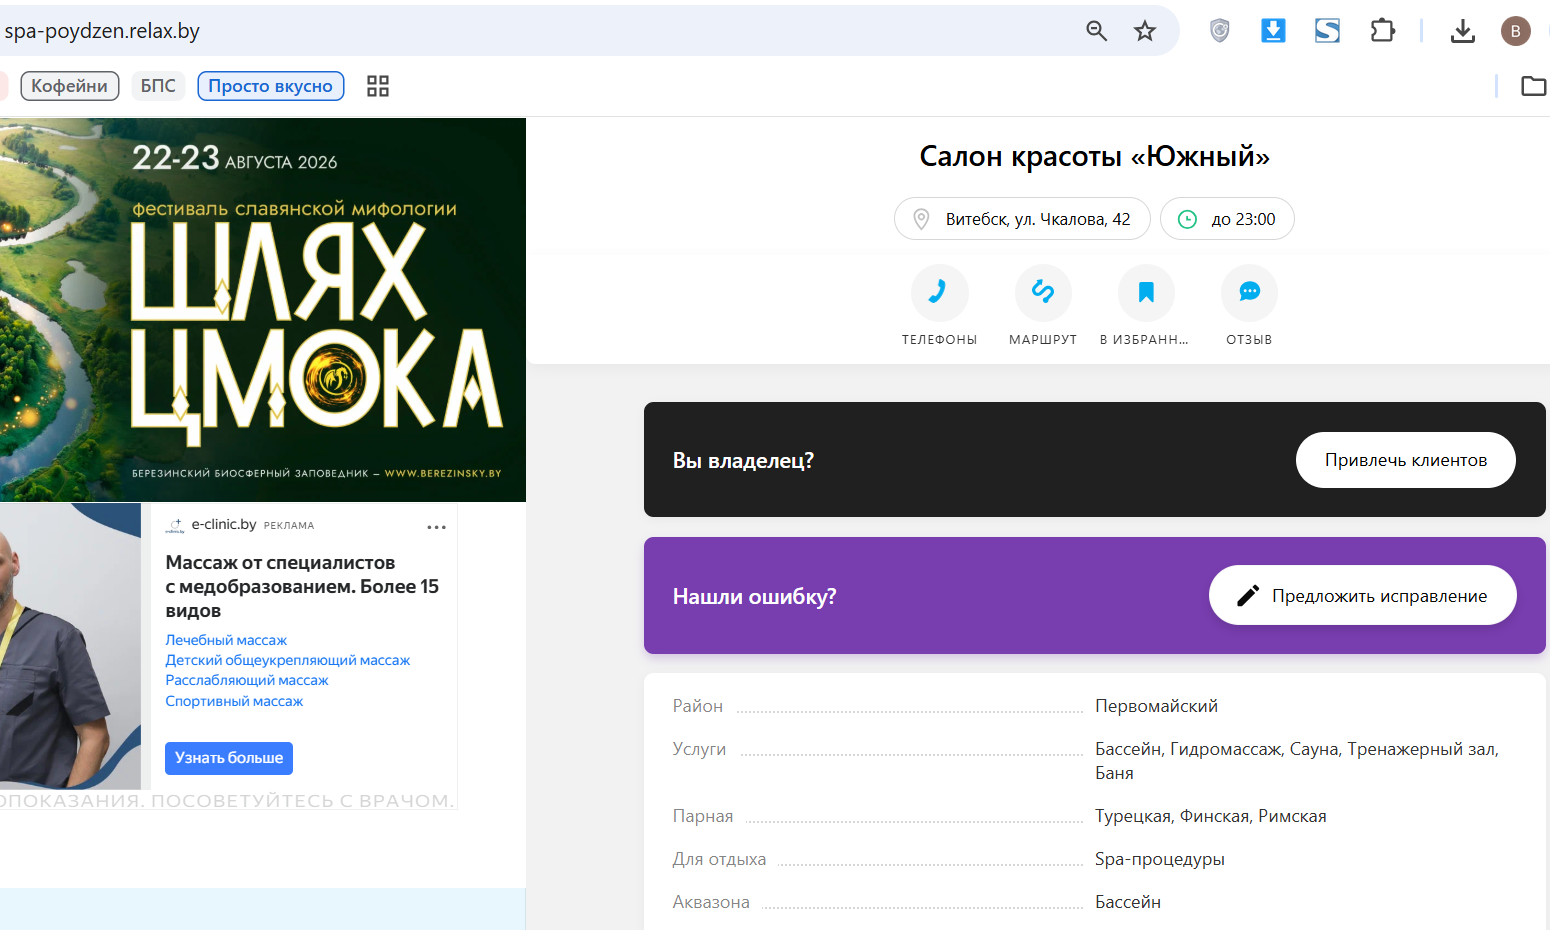
Task: Open the Лечебный массаж link
Action: (x=226, y=640)
